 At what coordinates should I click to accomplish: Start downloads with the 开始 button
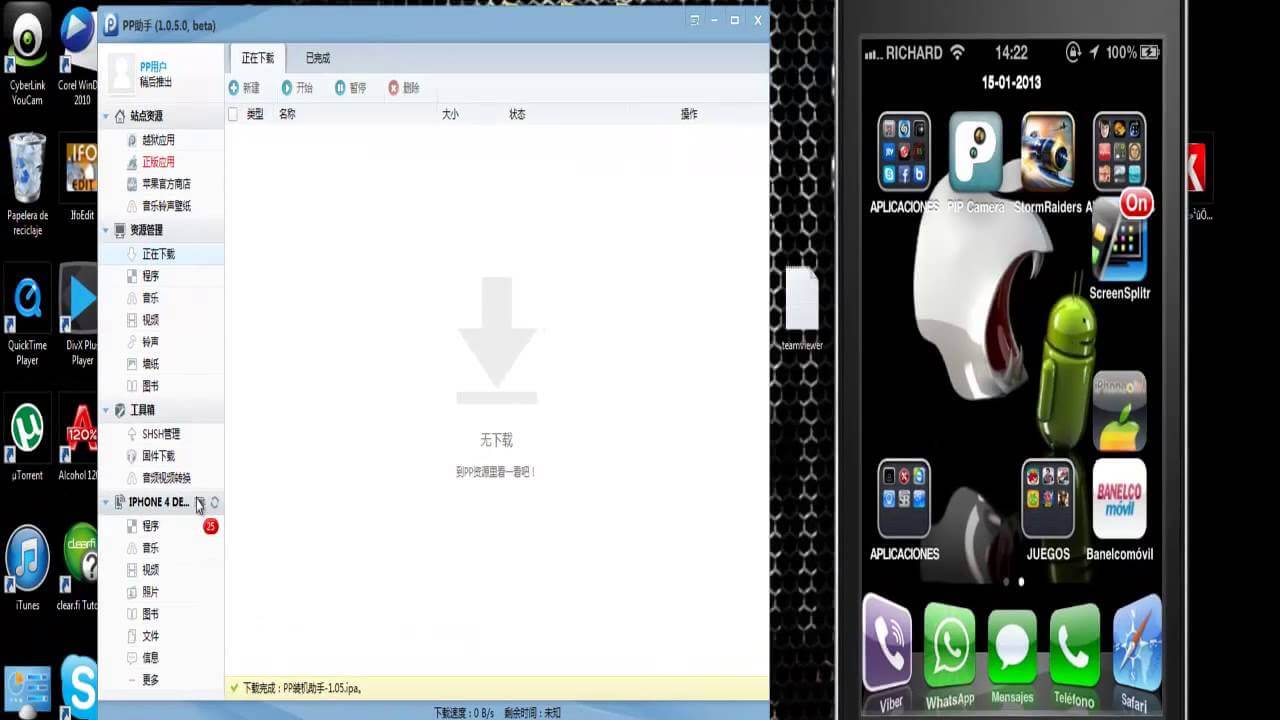[298, 88]
